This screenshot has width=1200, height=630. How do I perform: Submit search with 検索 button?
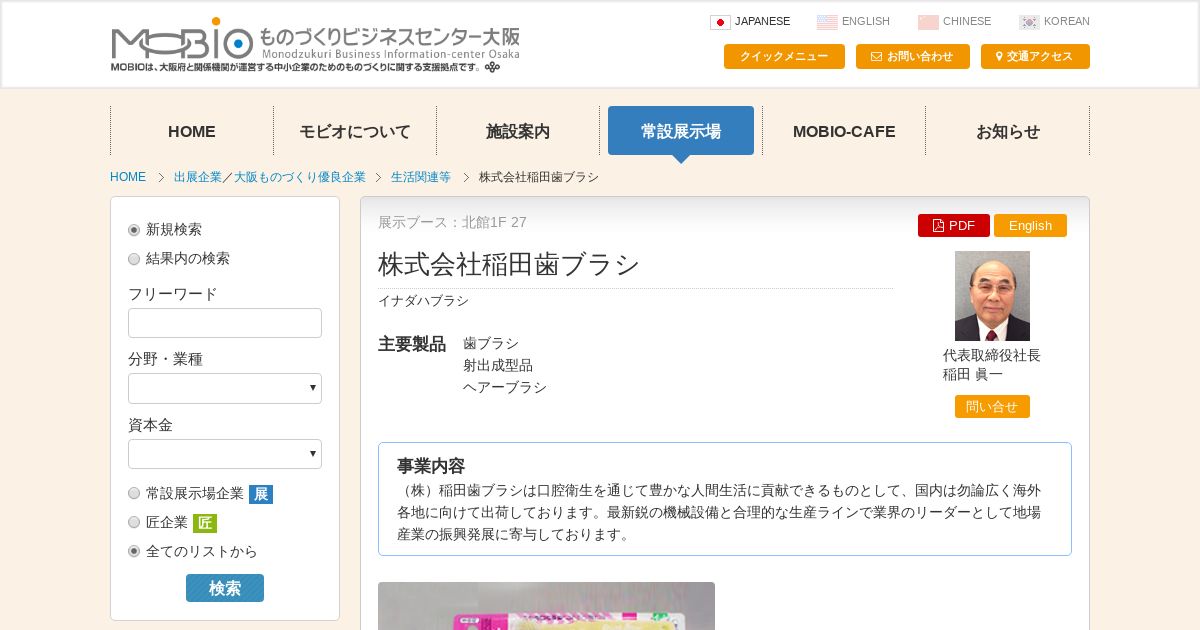pyautogui.click(x=225, y=588)
